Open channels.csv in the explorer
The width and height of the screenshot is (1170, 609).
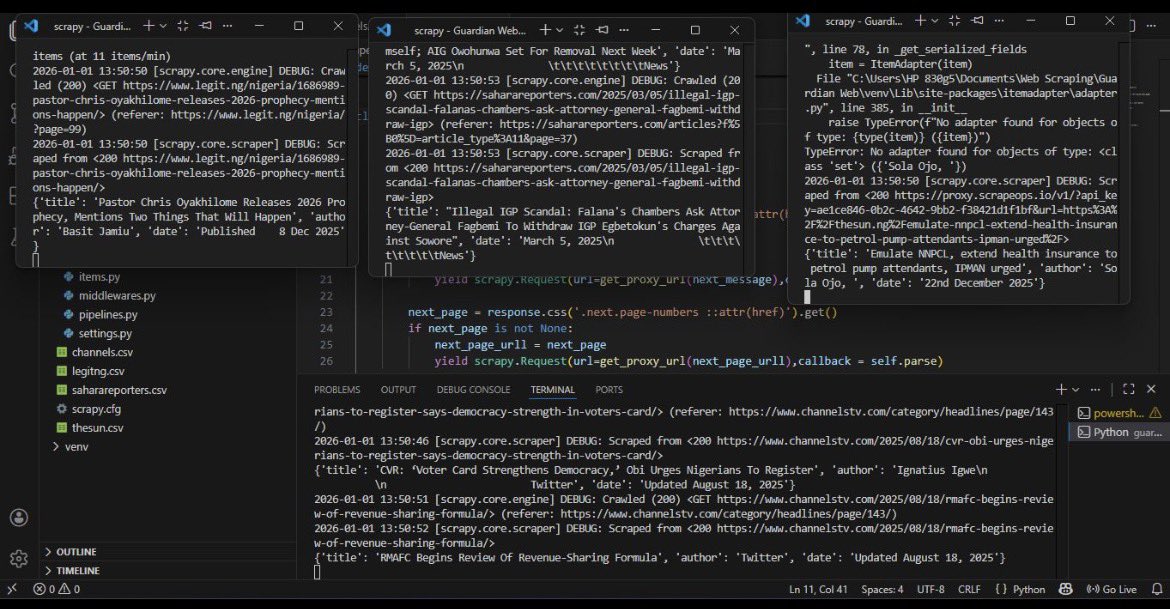[102, 352]
